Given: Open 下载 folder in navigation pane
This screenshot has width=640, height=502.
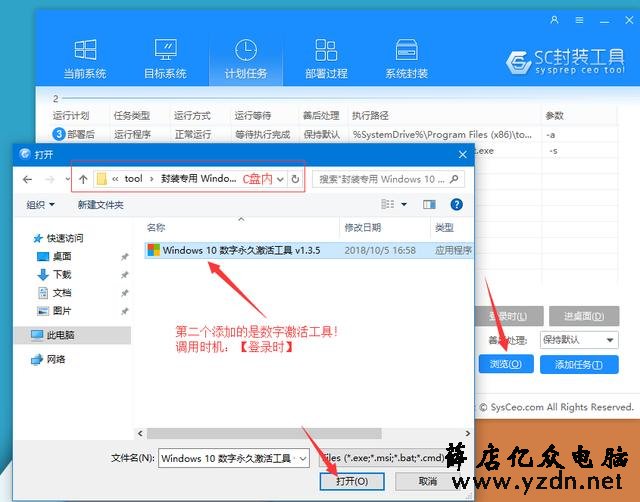Looking at the screenshot, I should (54, 275).
